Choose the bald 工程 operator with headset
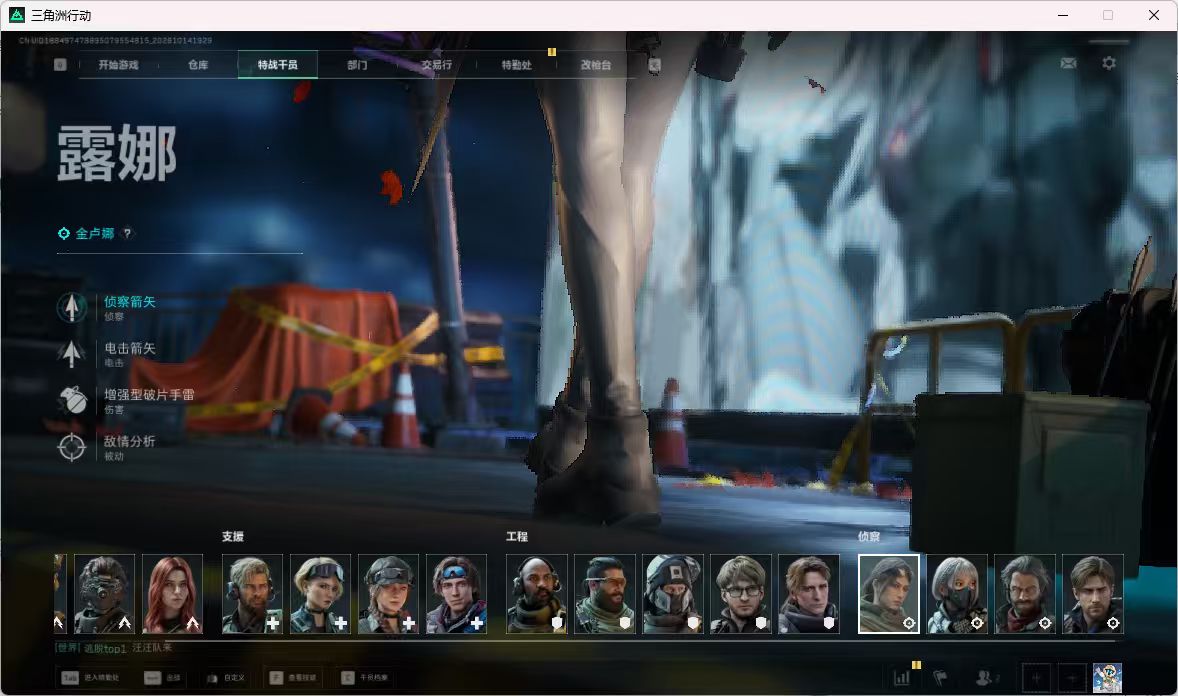Image resolution: width=1178 pixels, height=696 pixels. 536,594
